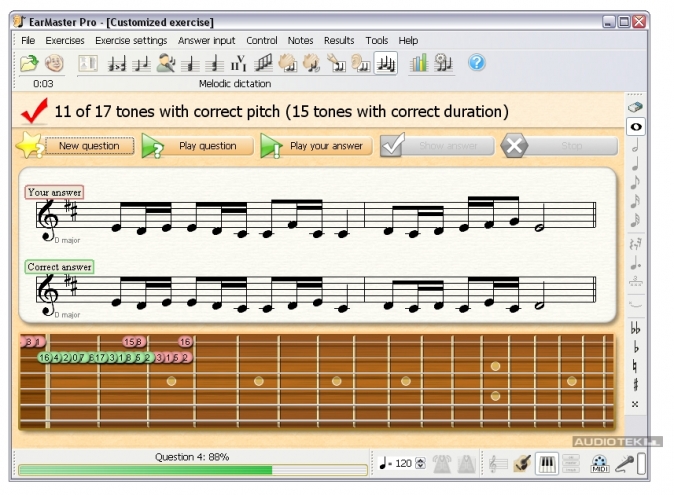674x495 pixels.
Task: Click the 'Correct answer' staff label
Action: coord(59,267)
